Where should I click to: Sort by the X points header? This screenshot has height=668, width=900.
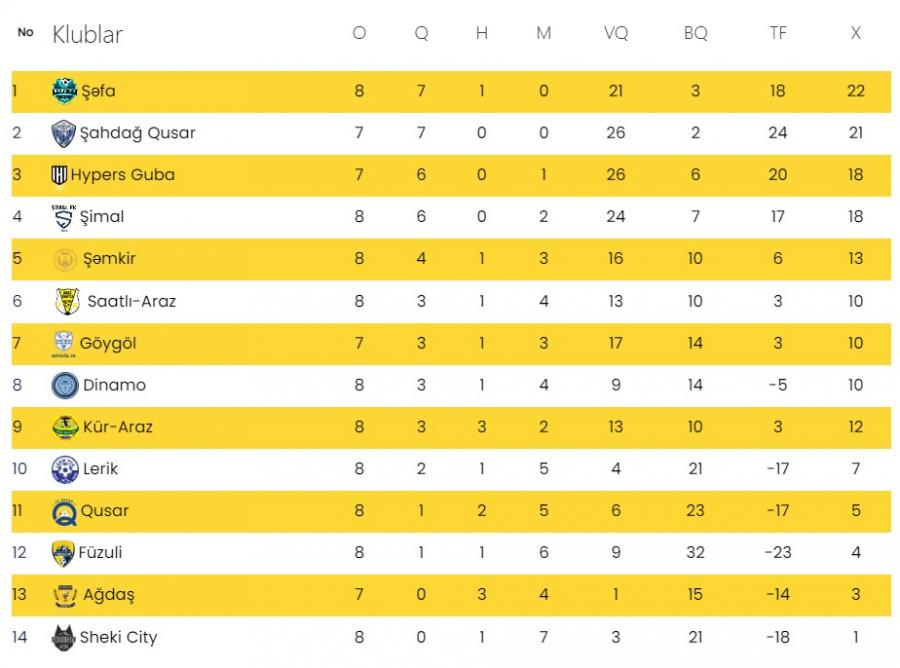[x=855, y=33]
